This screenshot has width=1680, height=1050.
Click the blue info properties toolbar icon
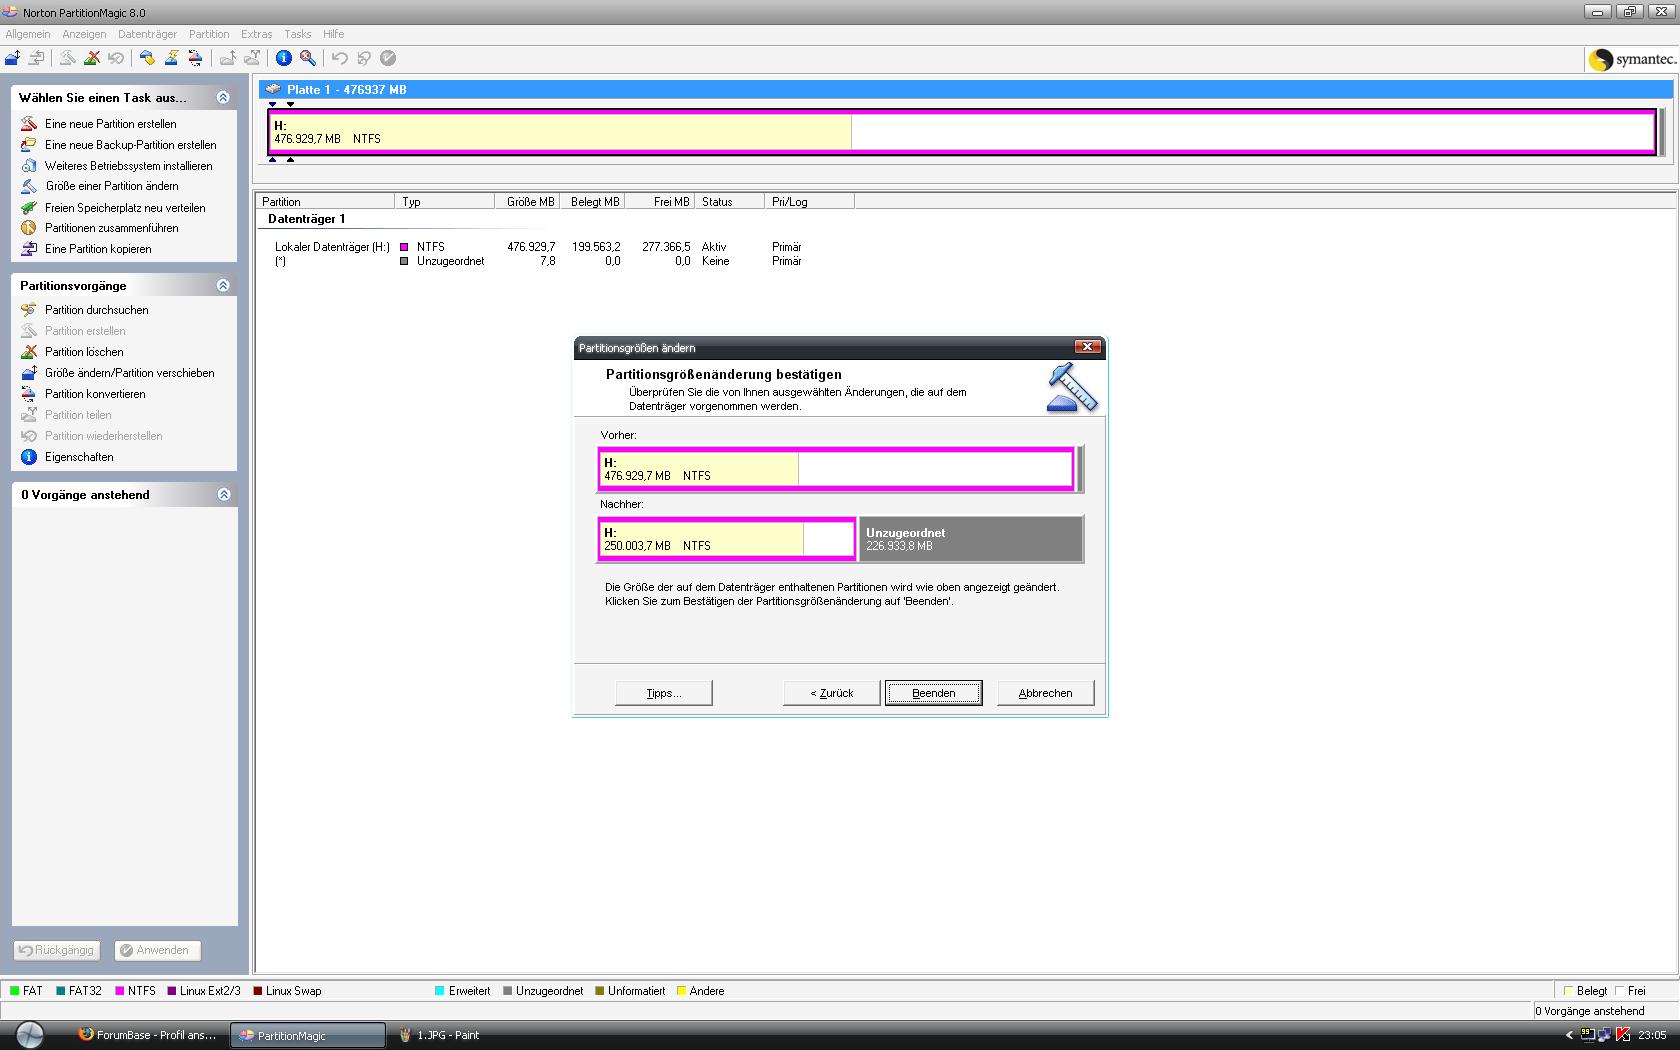click(x=283, y=58)
